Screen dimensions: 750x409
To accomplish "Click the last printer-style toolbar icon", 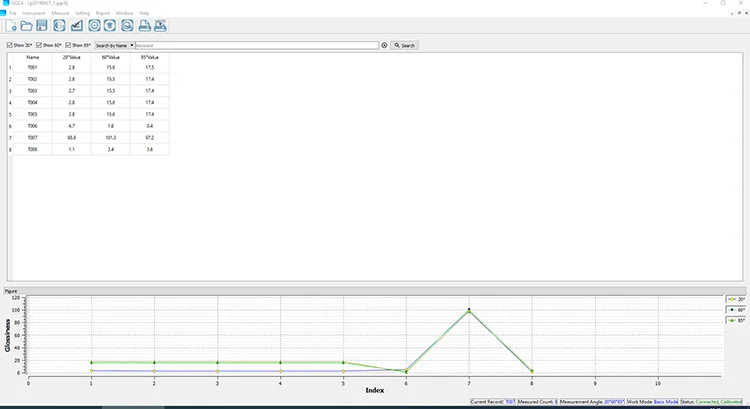I will point(160,26).
